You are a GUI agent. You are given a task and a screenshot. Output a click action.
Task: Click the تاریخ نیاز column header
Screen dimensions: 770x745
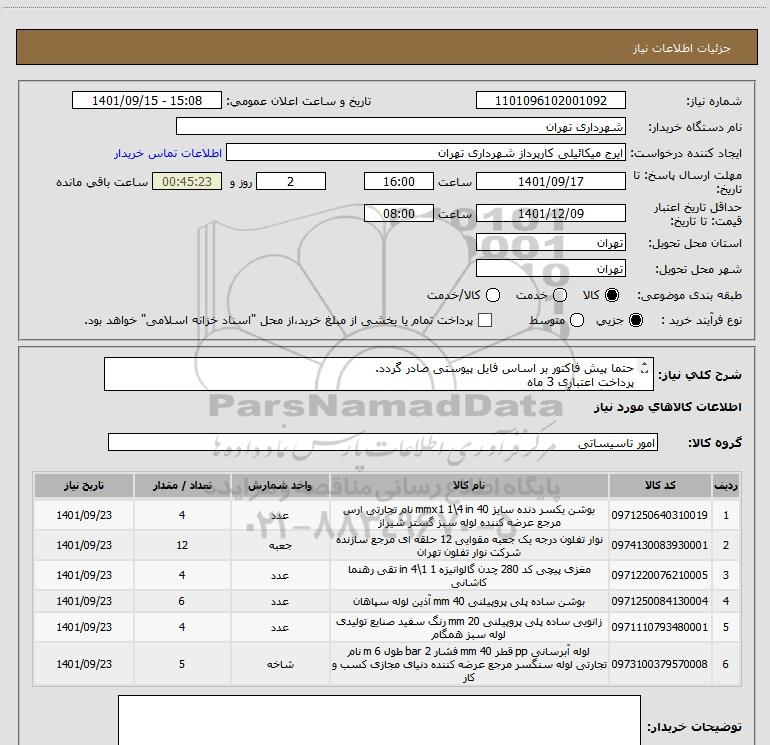(x=83, y=486)
